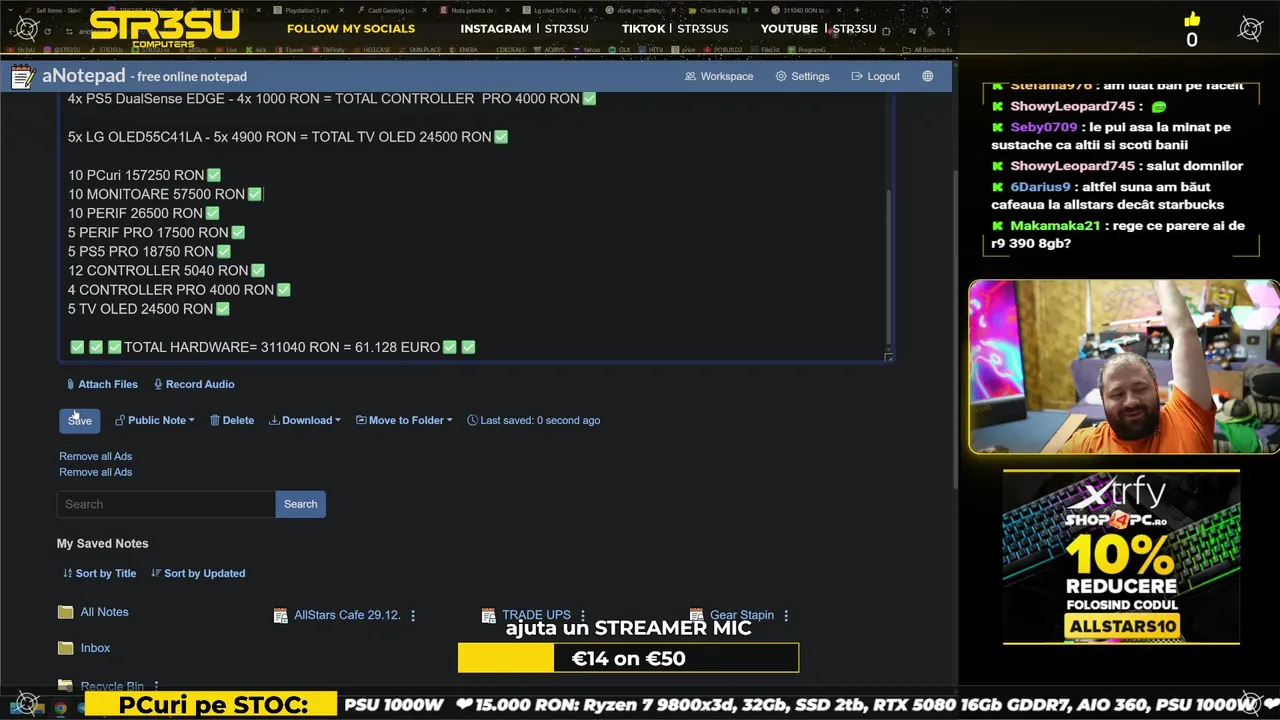Image resolution: width=1280 pixels, height=720 pixels.
Task: Expand the Move to Folder dropdown
Action: click(404, 420)
